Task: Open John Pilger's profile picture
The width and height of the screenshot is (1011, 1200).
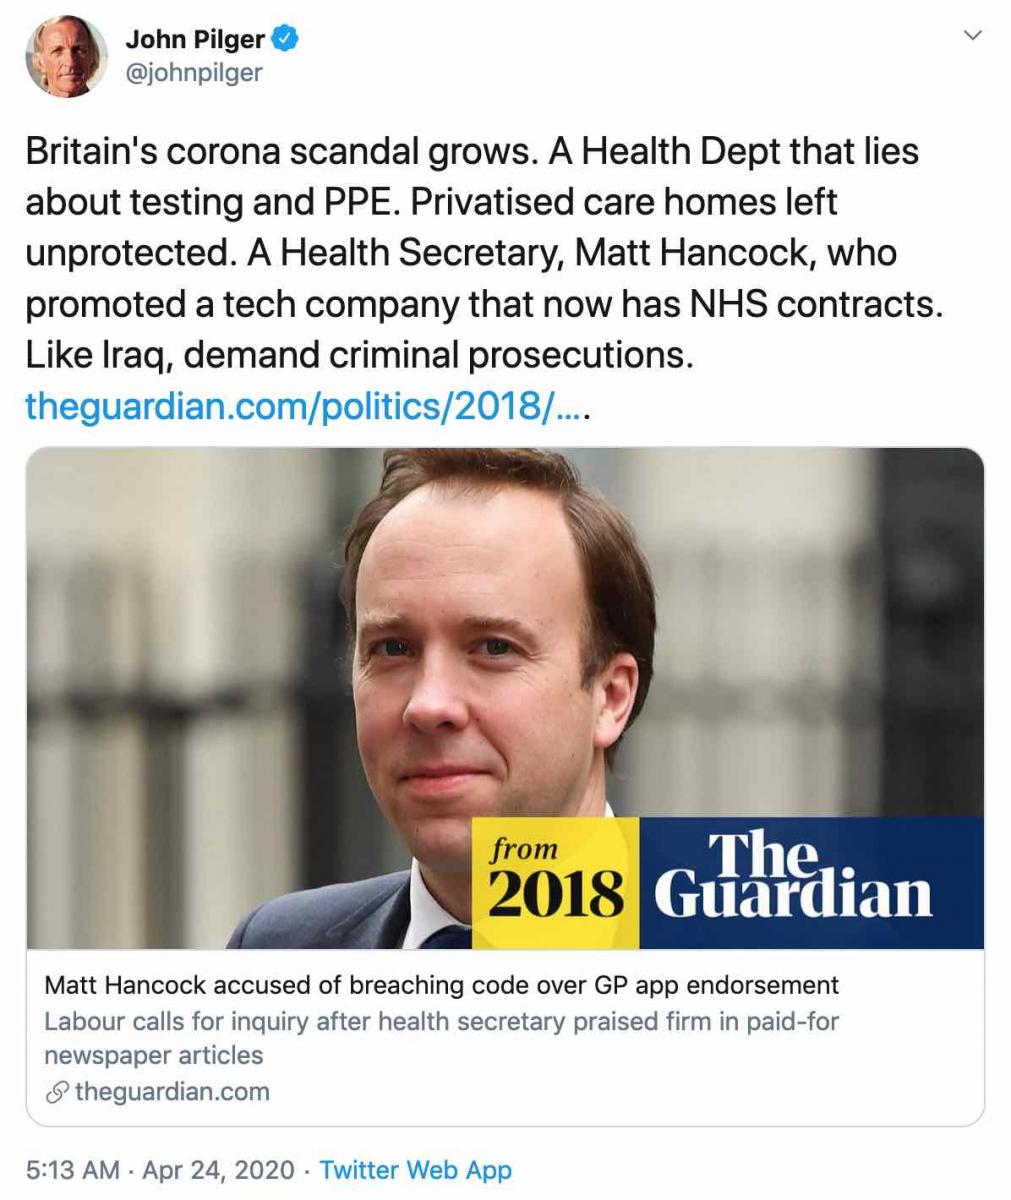Action: [67, 56]
